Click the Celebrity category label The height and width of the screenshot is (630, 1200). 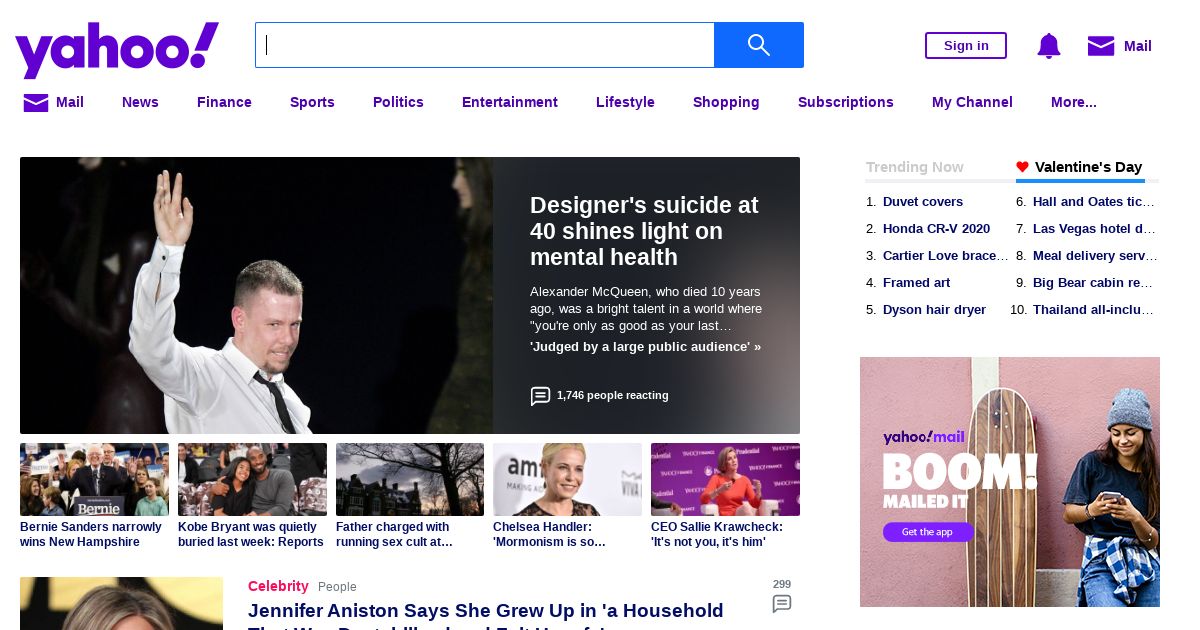[278, 586]
